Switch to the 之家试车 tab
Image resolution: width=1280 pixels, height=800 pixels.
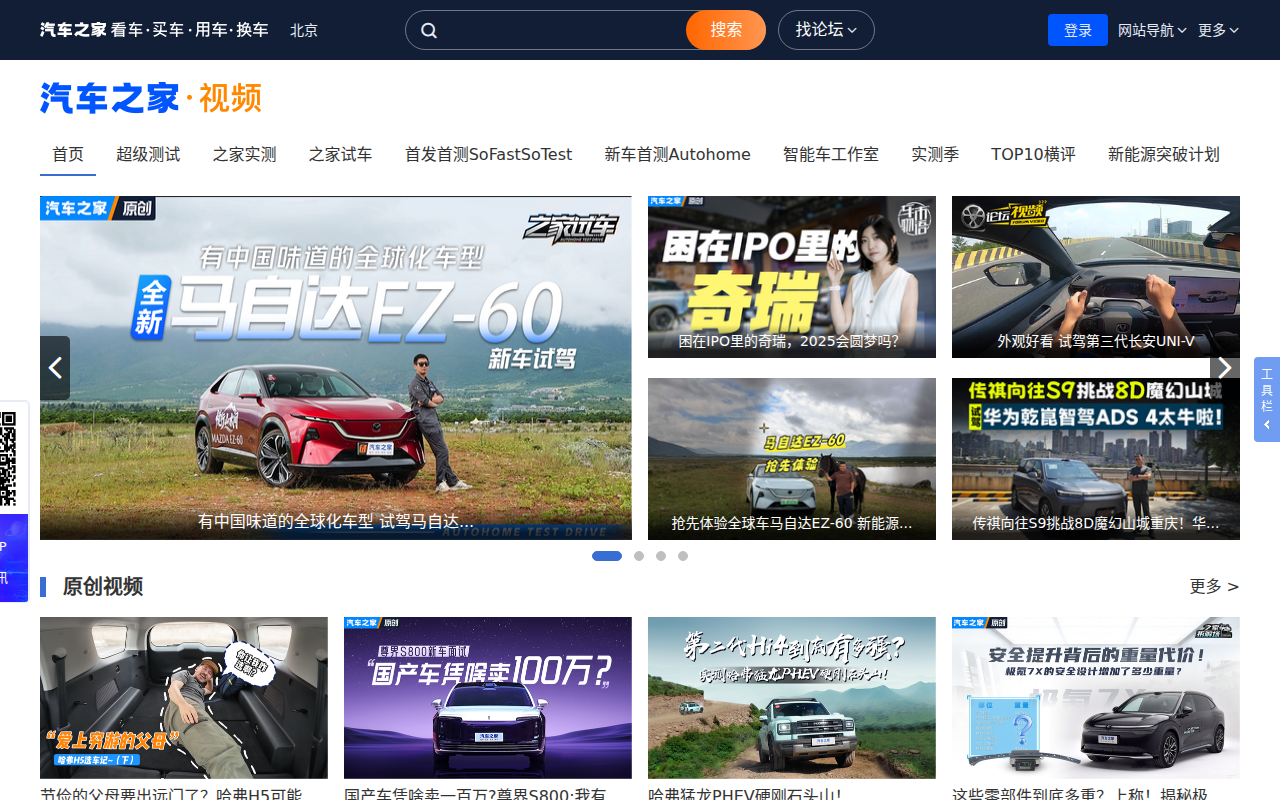(340, 154)
